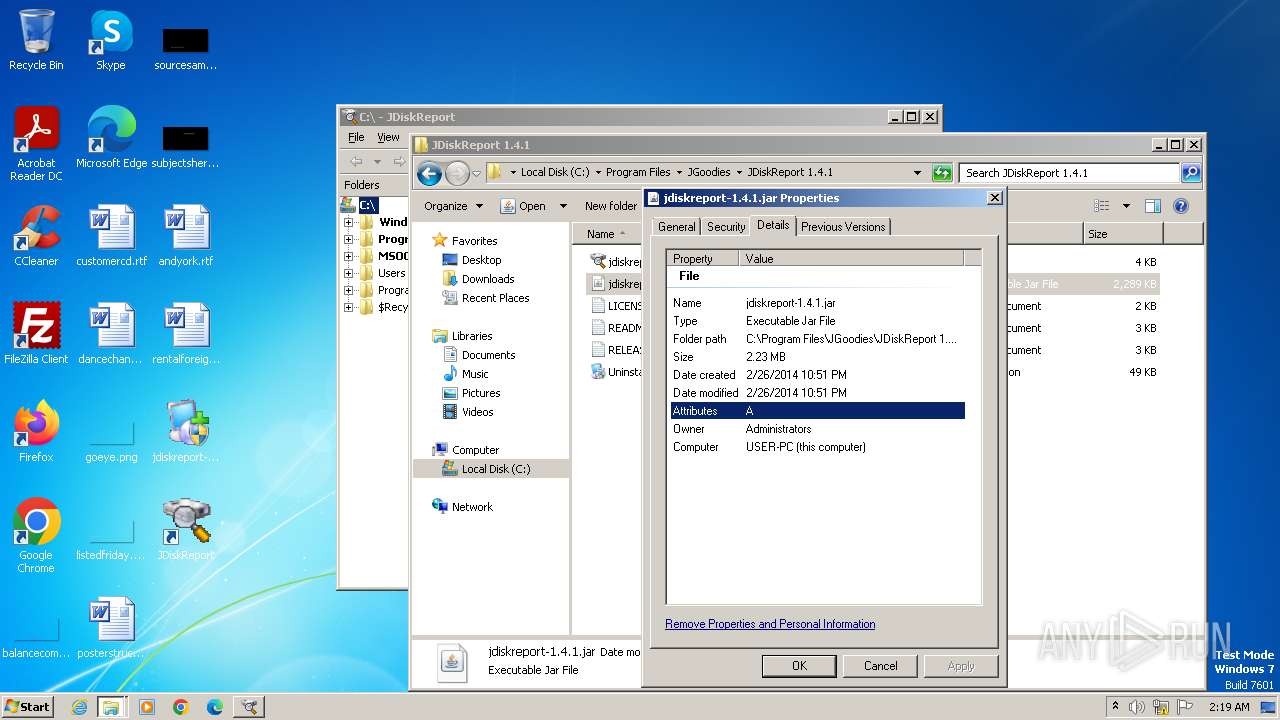Open CCleaner desktop shortcut
The height and width of the screenshot is (720, 1280).
click(x=36, y=236)
